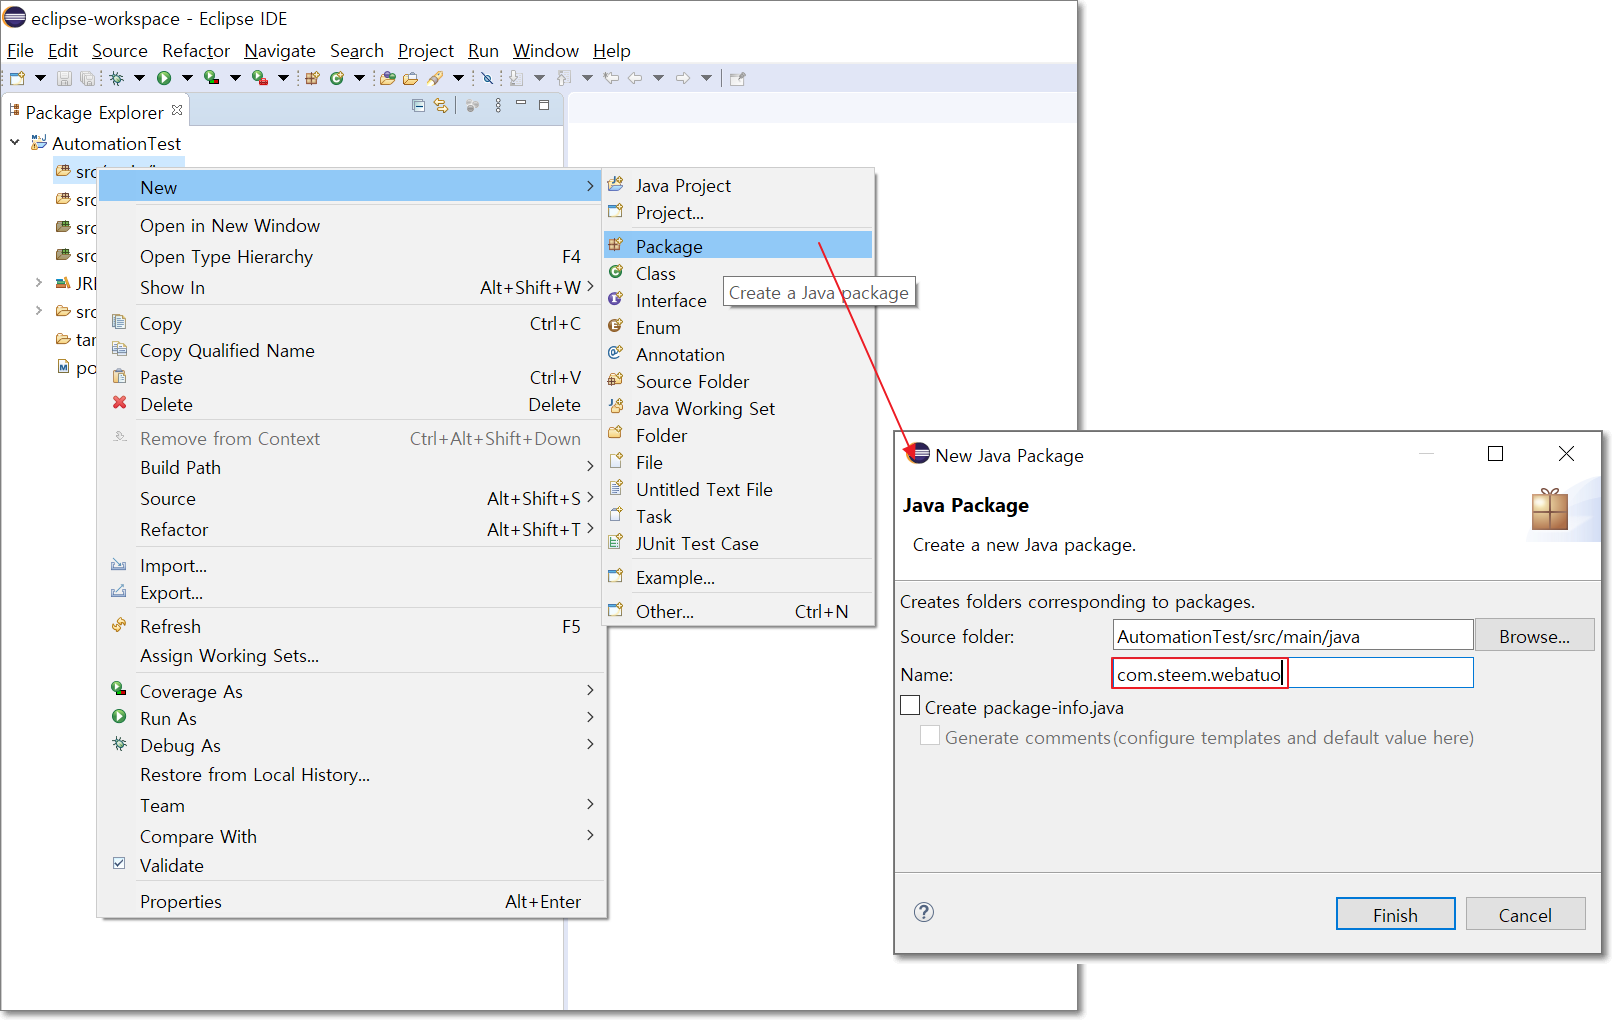Click the package Name input field
1614x1020 pixels.
pyautogui.click(x=1292, y=674)
